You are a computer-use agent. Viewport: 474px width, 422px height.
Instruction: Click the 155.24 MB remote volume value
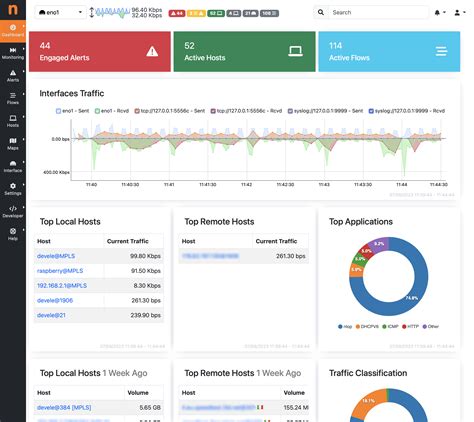click(x=296, y=407)
